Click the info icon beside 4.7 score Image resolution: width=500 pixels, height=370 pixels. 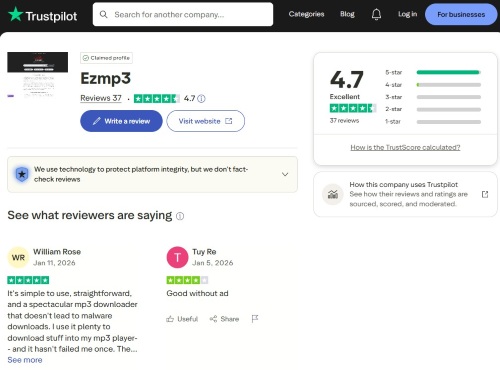tap(201, 99)
